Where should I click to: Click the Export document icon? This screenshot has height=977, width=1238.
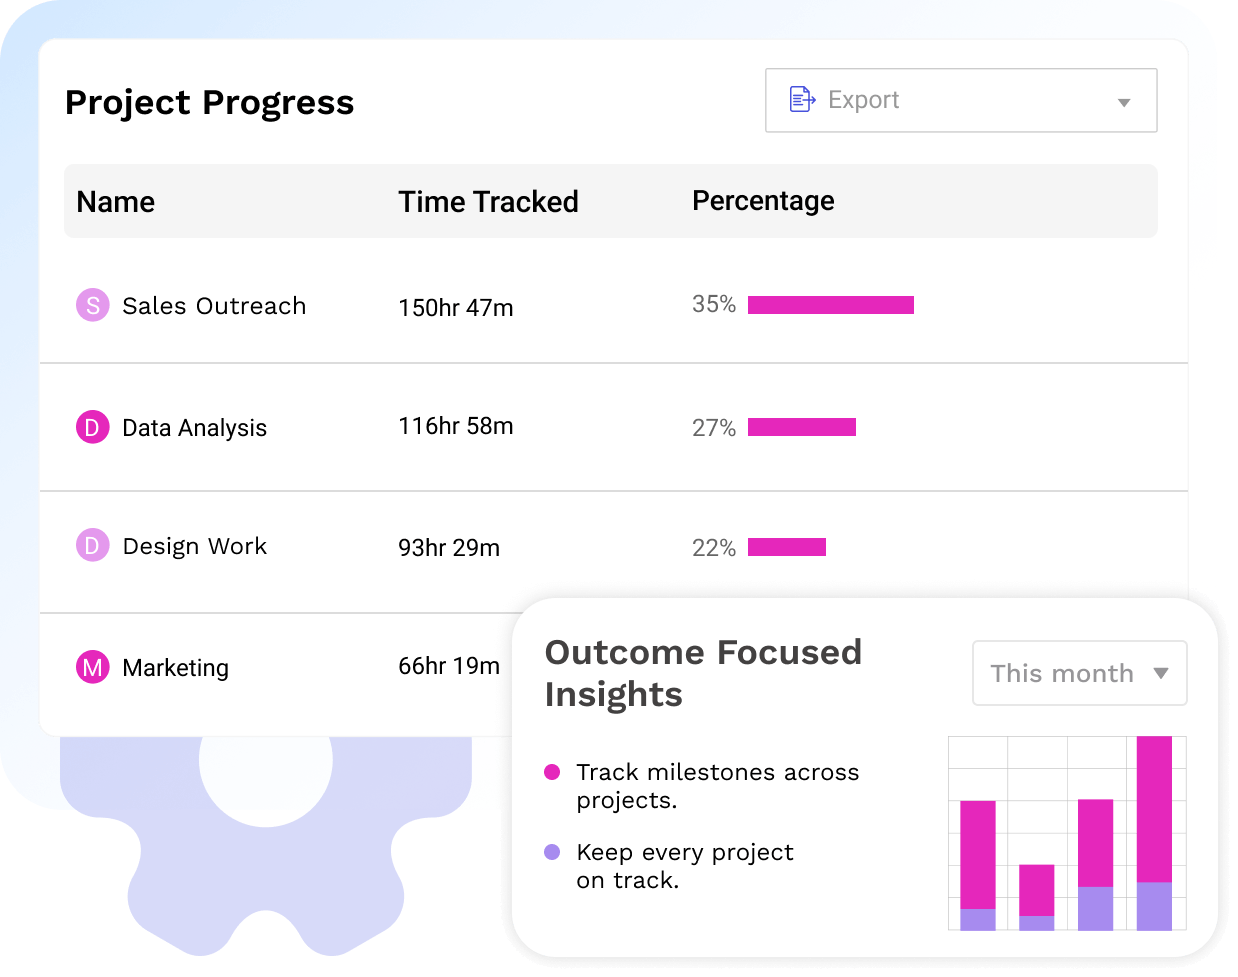coord(800,98)
